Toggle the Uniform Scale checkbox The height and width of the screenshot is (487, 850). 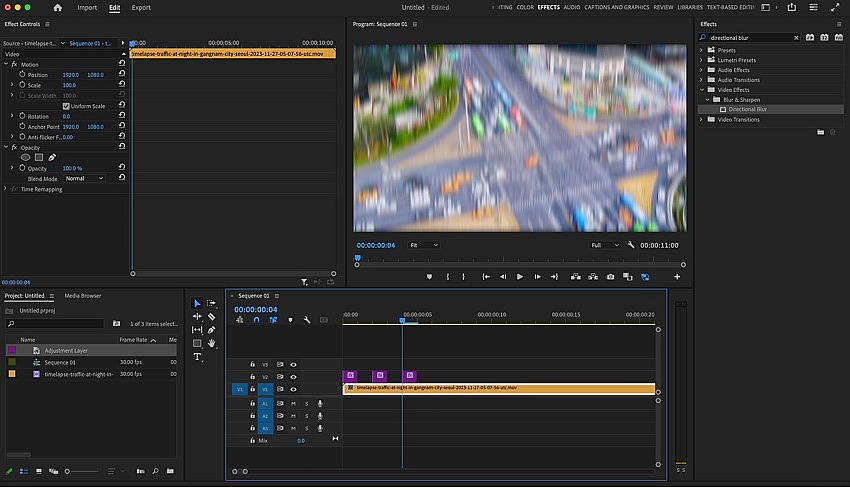click(x=66, y=106)
